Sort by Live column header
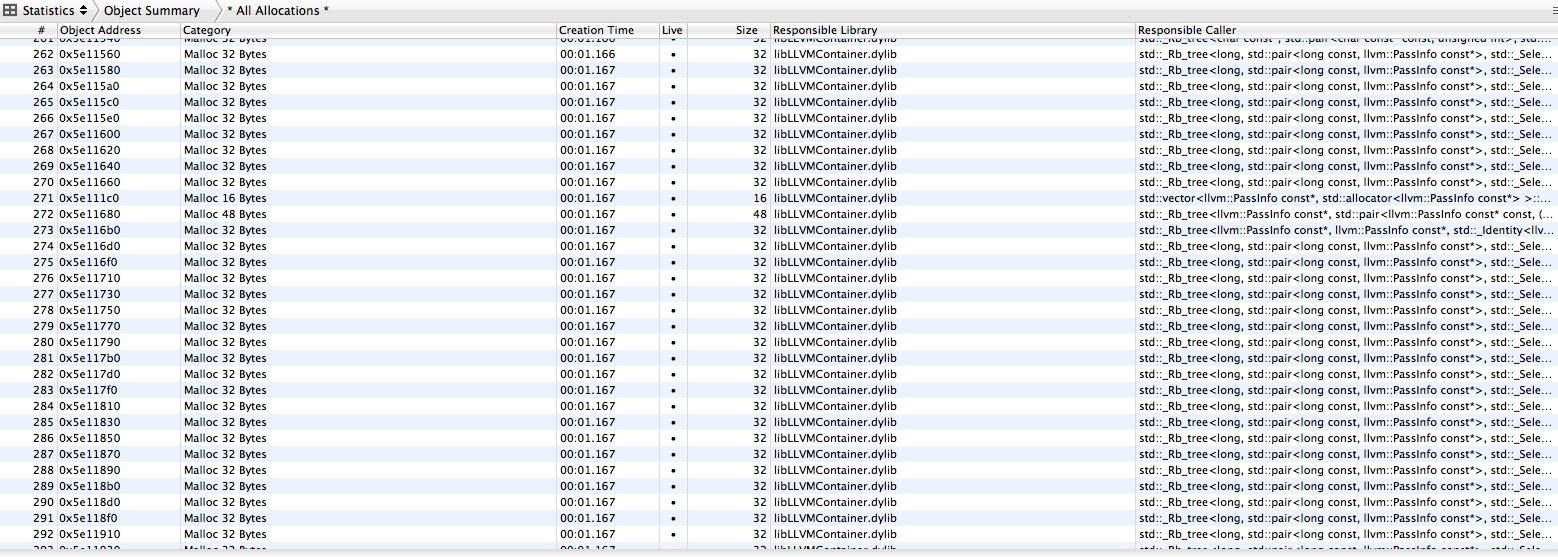1558x557 pixels. click(x=673, y=30)
